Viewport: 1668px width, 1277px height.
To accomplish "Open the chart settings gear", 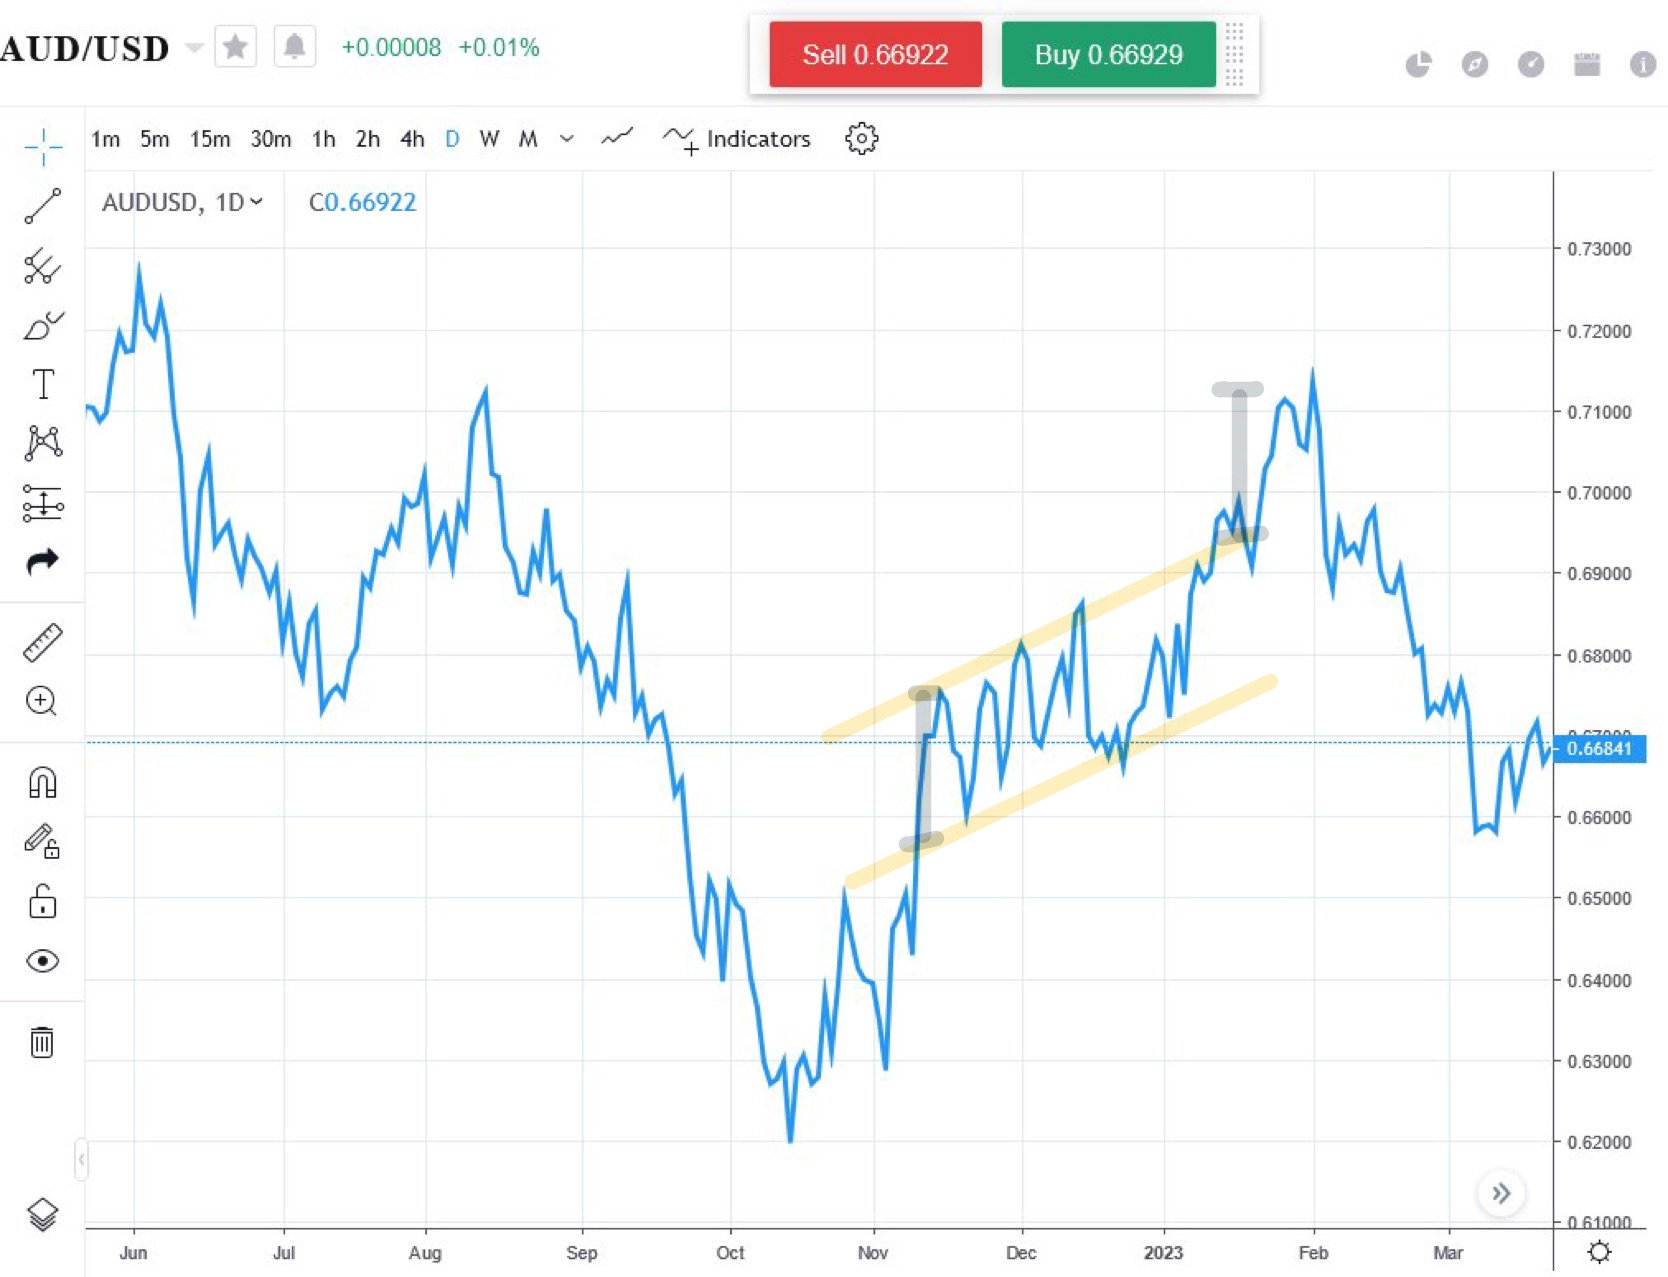I will coord(861,139).
